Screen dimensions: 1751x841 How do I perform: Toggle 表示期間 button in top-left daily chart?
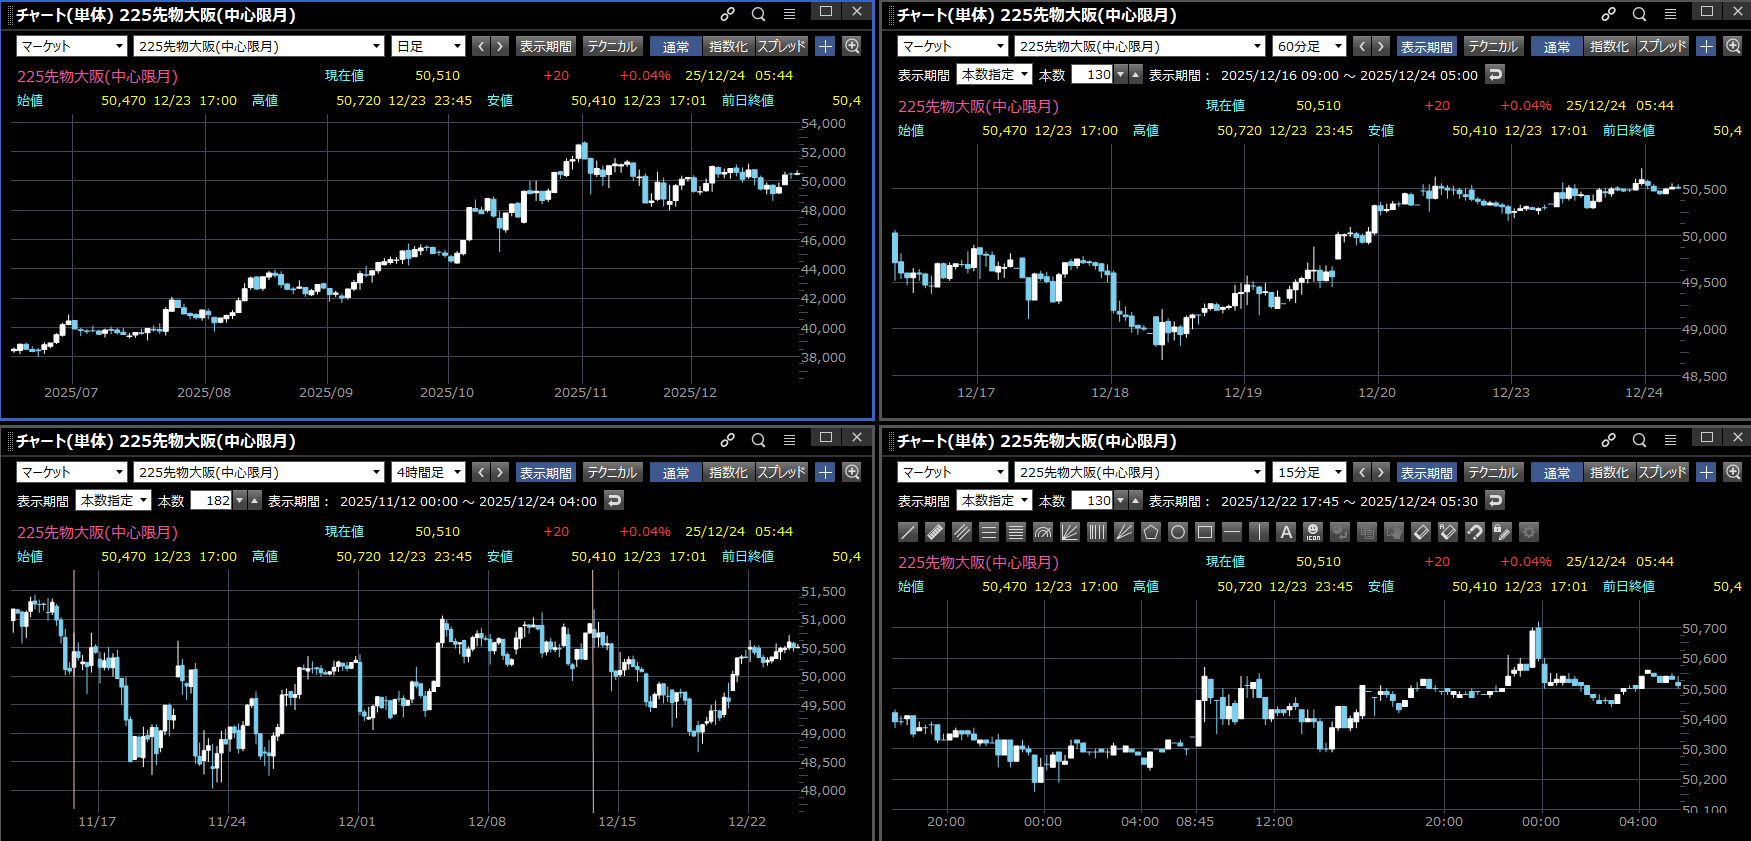click(546, 46)
